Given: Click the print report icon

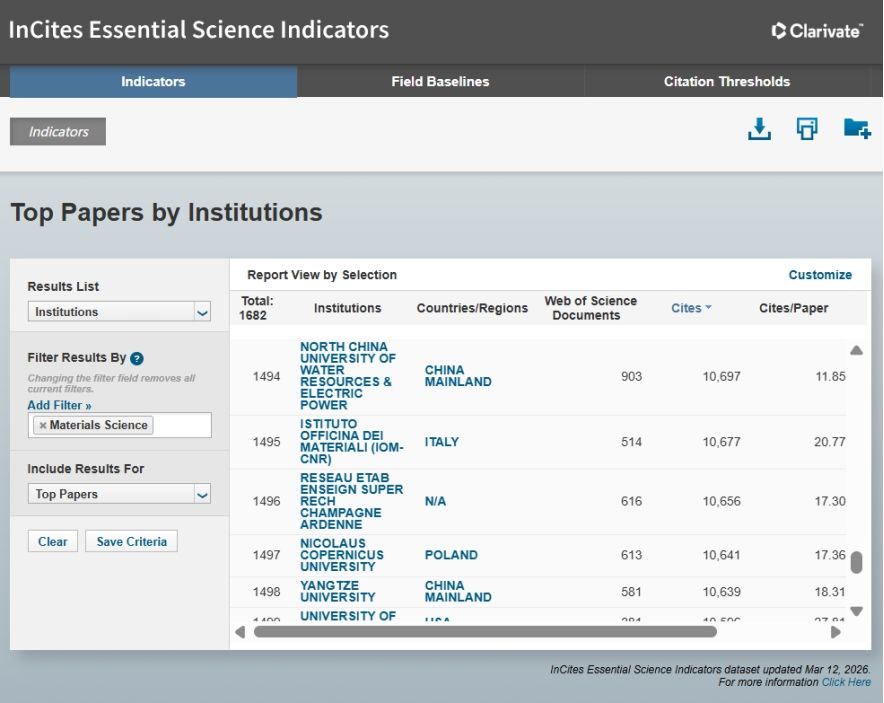Looking at the screenshot, I should pyautogui.click(x=807, y=129).
